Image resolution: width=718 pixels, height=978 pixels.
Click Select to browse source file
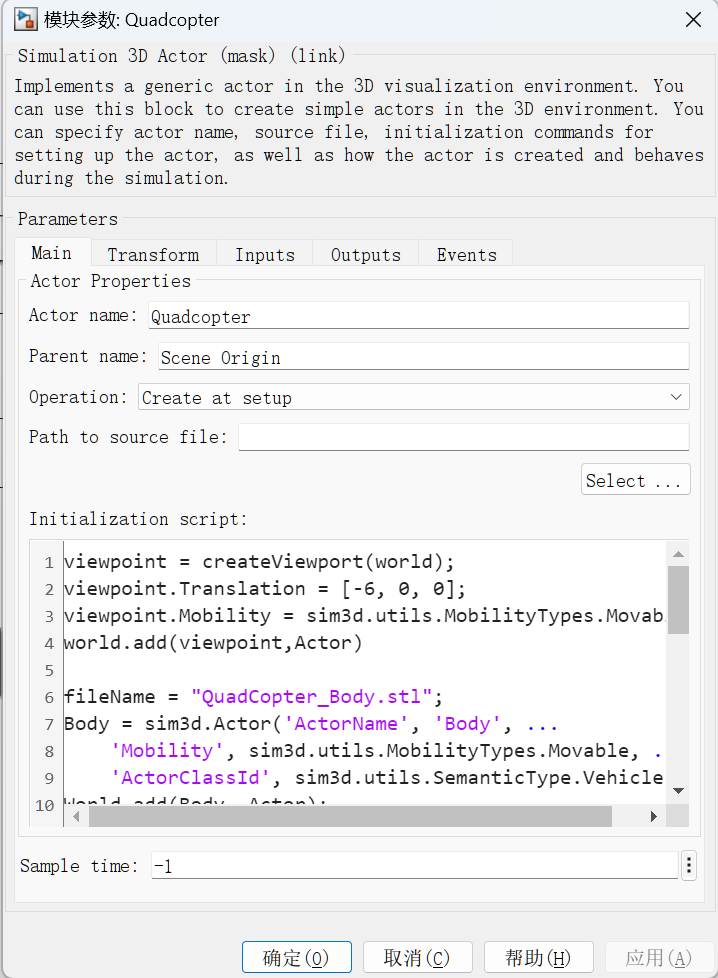(x=635, y=481)
